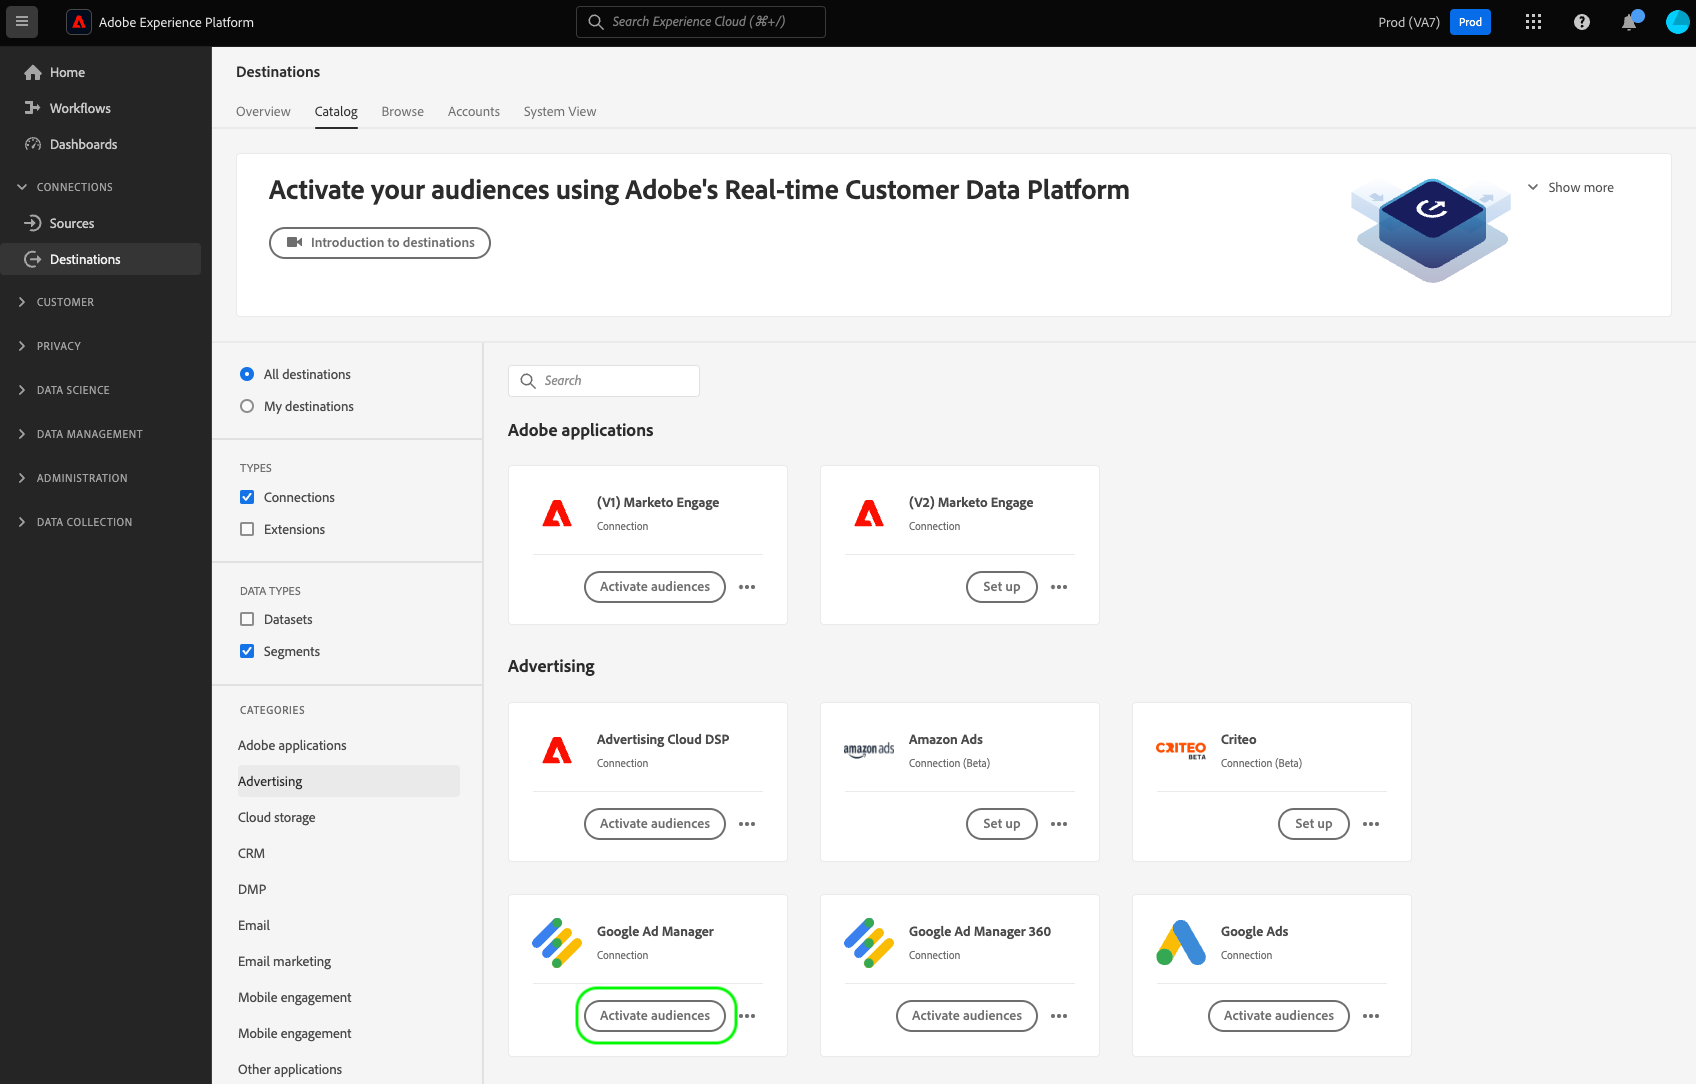Screen dimensions: 1696x1084
Task: Click the destinations catalog Search field
Action: point(604,381)
